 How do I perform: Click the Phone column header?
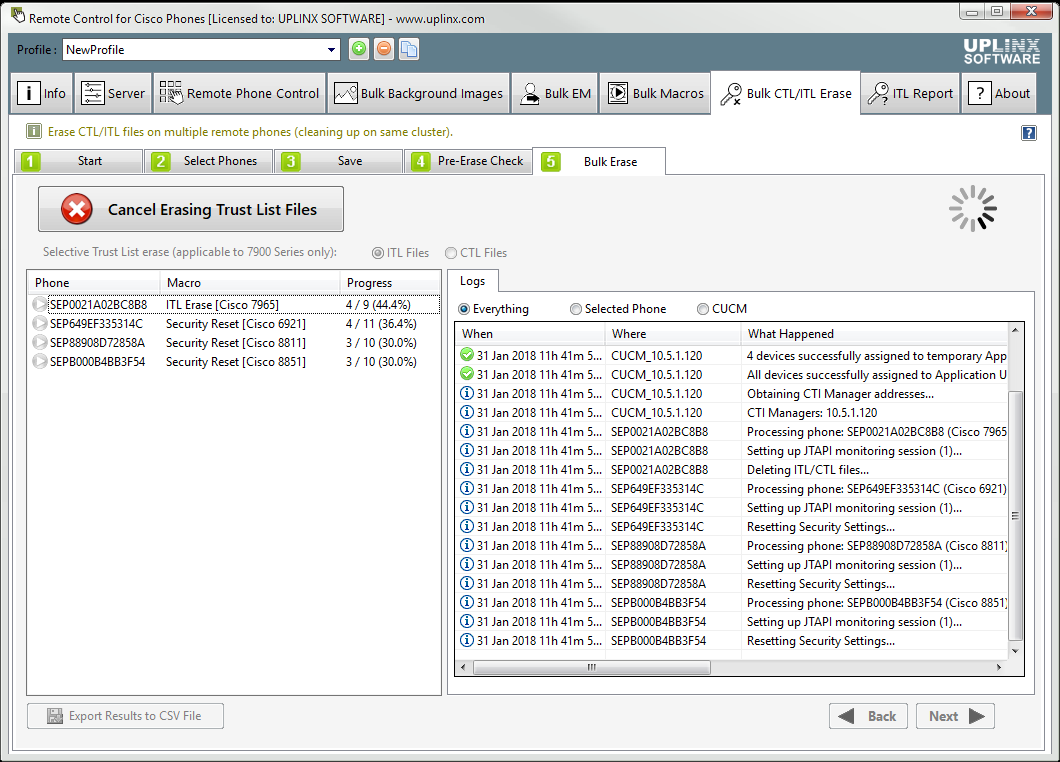93,283
